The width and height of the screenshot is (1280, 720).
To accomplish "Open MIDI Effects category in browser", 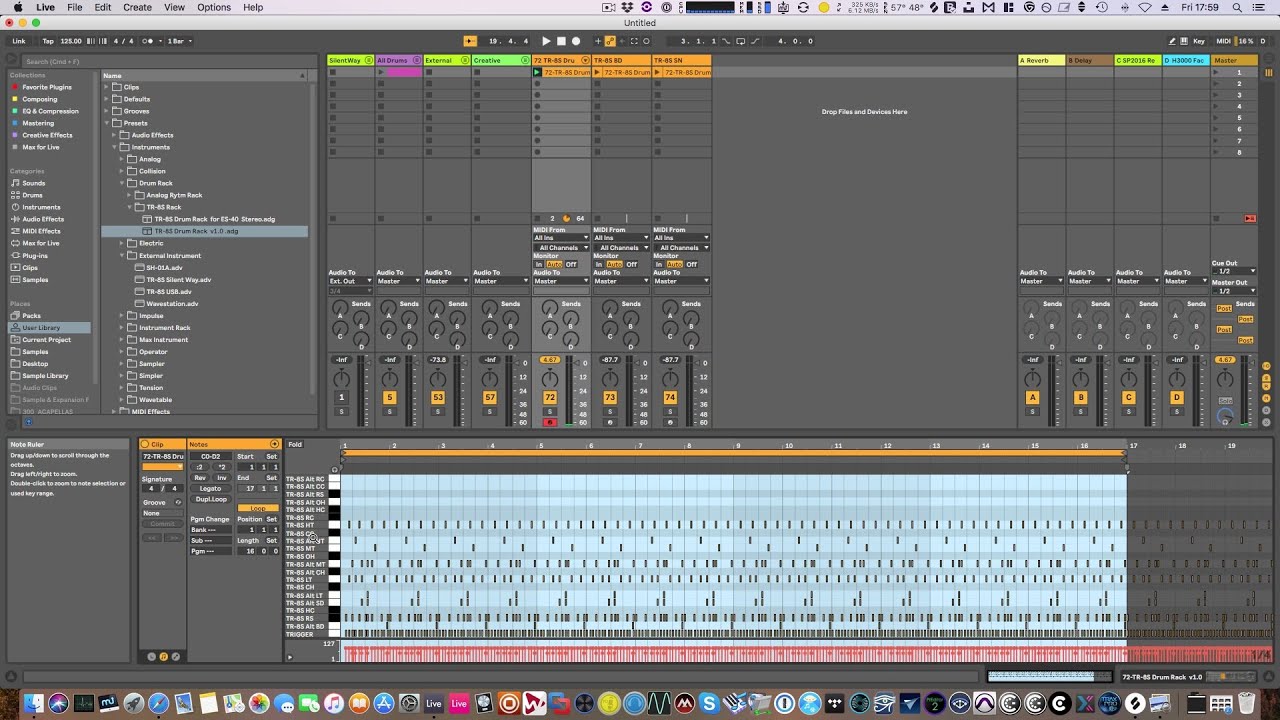I will pyautogui.click(x=41, y=231).
